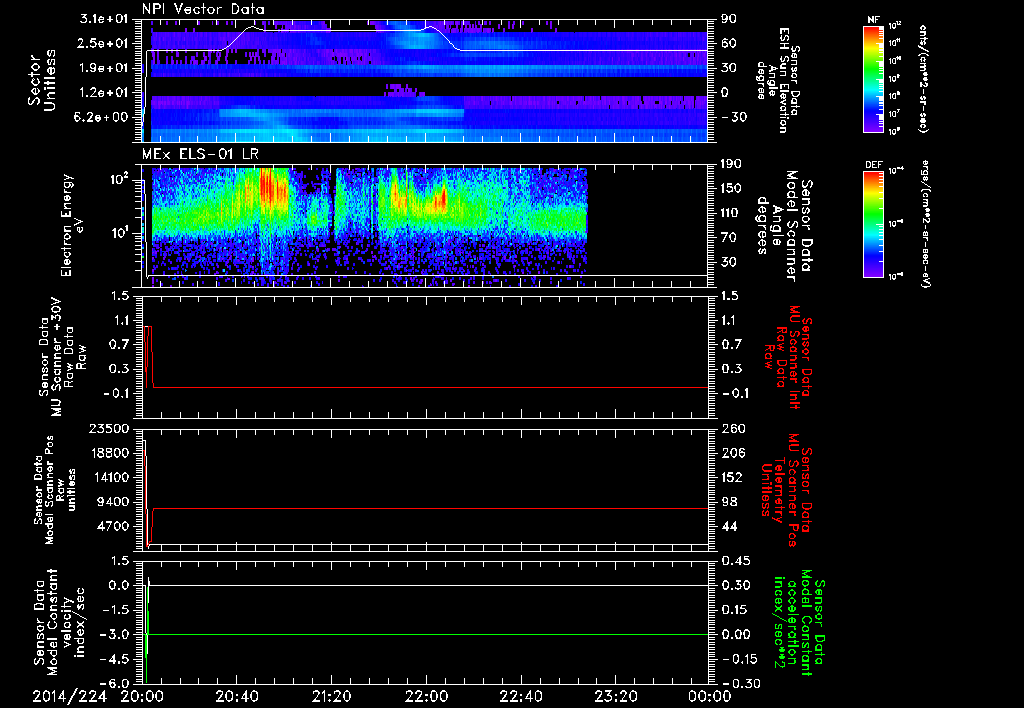1024x708 pixels.
Task: Click the 'MU Scanner +30V Raw Data' axis title
Action: [63, 357]
